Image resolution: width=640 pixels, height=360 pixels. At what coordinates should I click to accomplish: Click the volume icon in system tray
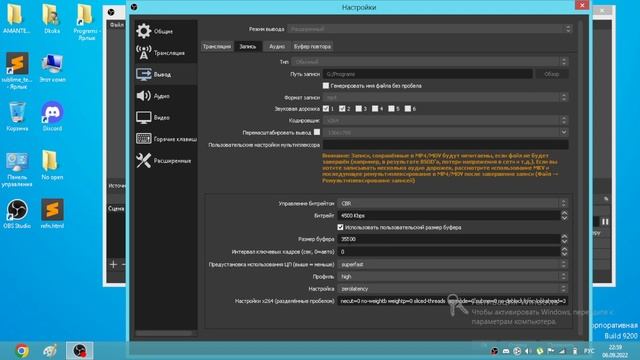click(528, 351)
